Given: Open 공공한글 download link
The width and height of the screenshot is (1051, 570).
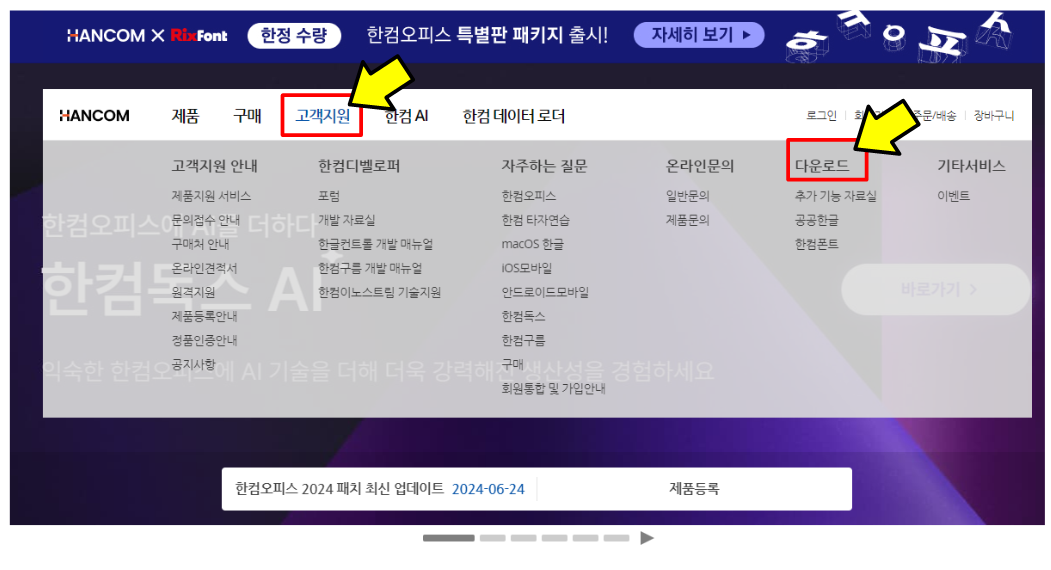Looking at the screenshot, I should (x=816, y=220).
